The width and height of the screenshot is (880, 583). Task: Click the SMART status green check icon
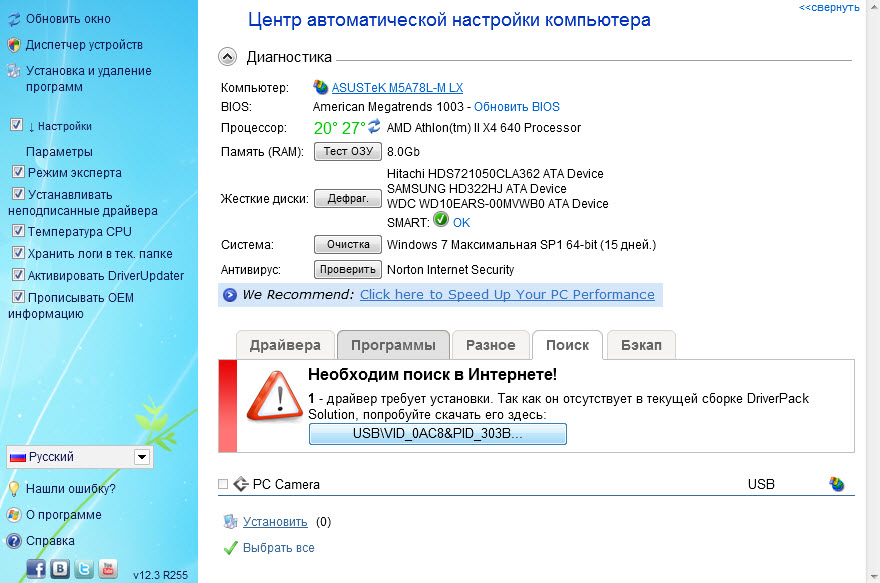[441, 221]
